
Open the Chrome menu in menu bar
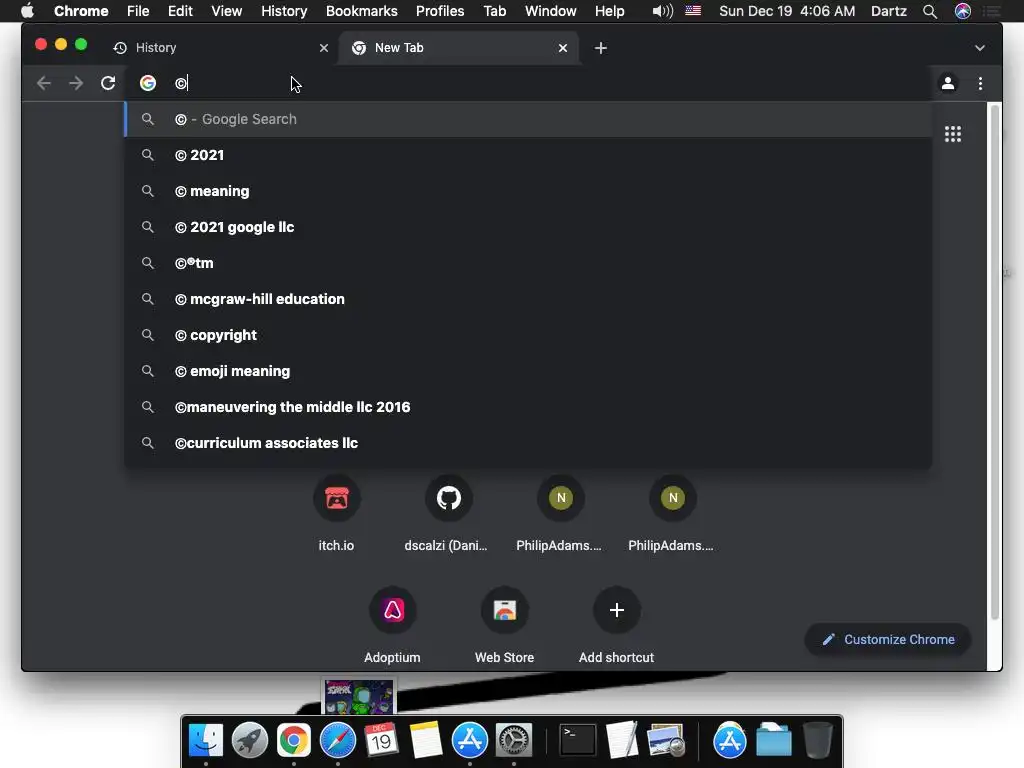(x=81, y=11)
